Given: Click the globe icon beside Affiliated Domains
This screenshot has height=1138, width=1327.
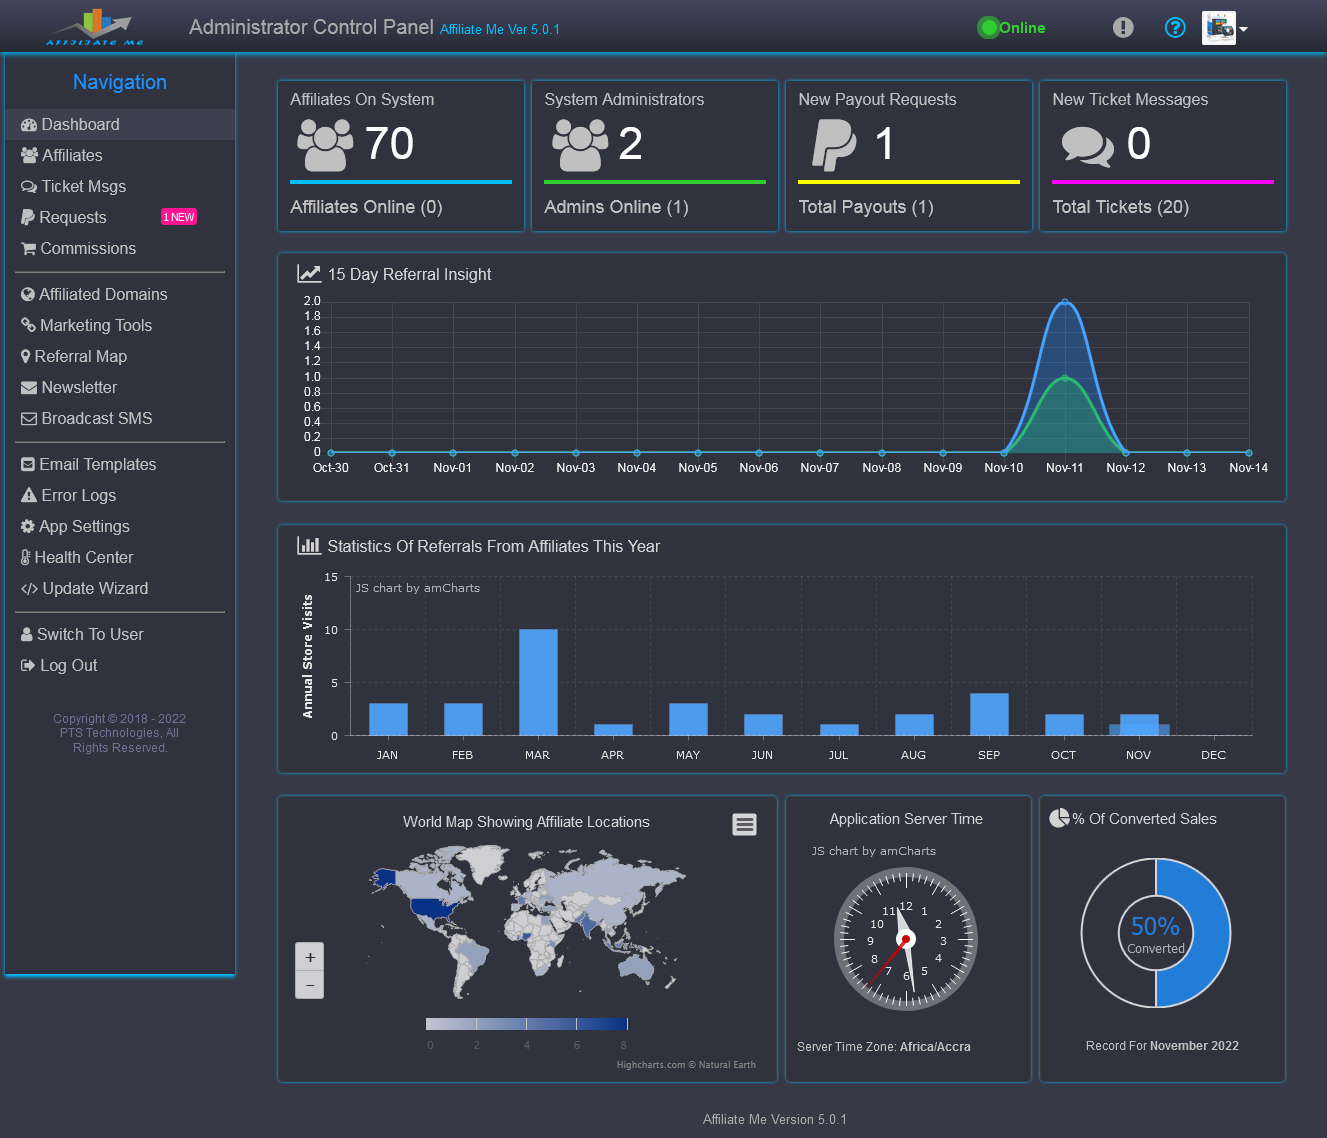Looking at the screenshot, I should (28, 294).
